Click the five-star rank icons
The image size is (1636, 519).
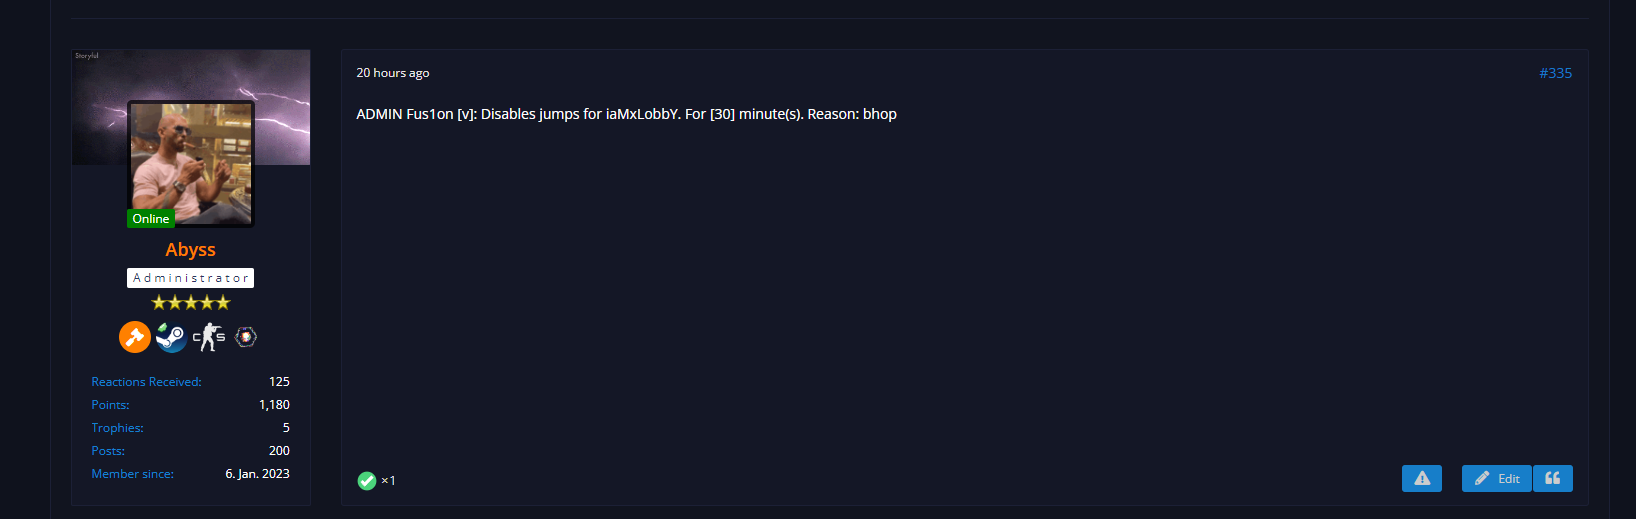(190, 303)
